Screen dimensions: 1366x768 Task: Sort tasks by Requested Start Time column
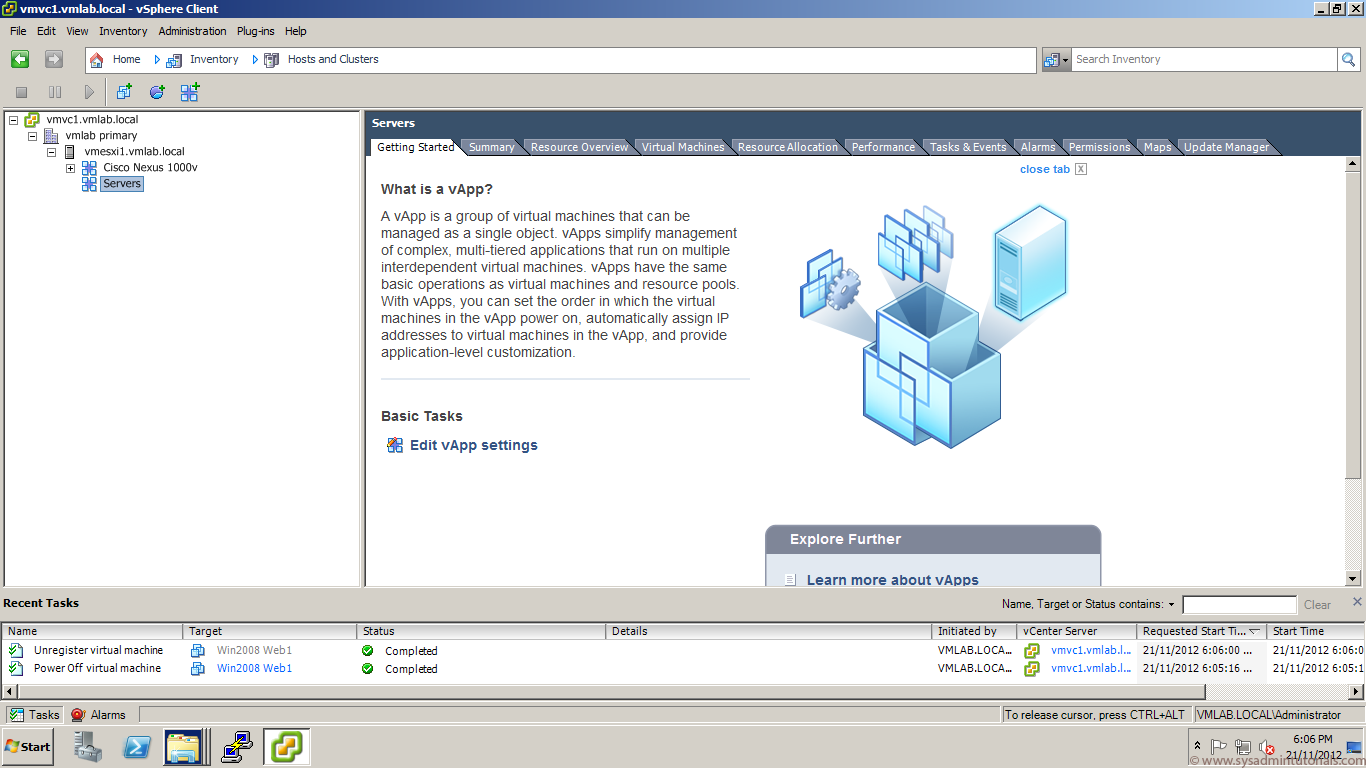[x=1201, y=631]
